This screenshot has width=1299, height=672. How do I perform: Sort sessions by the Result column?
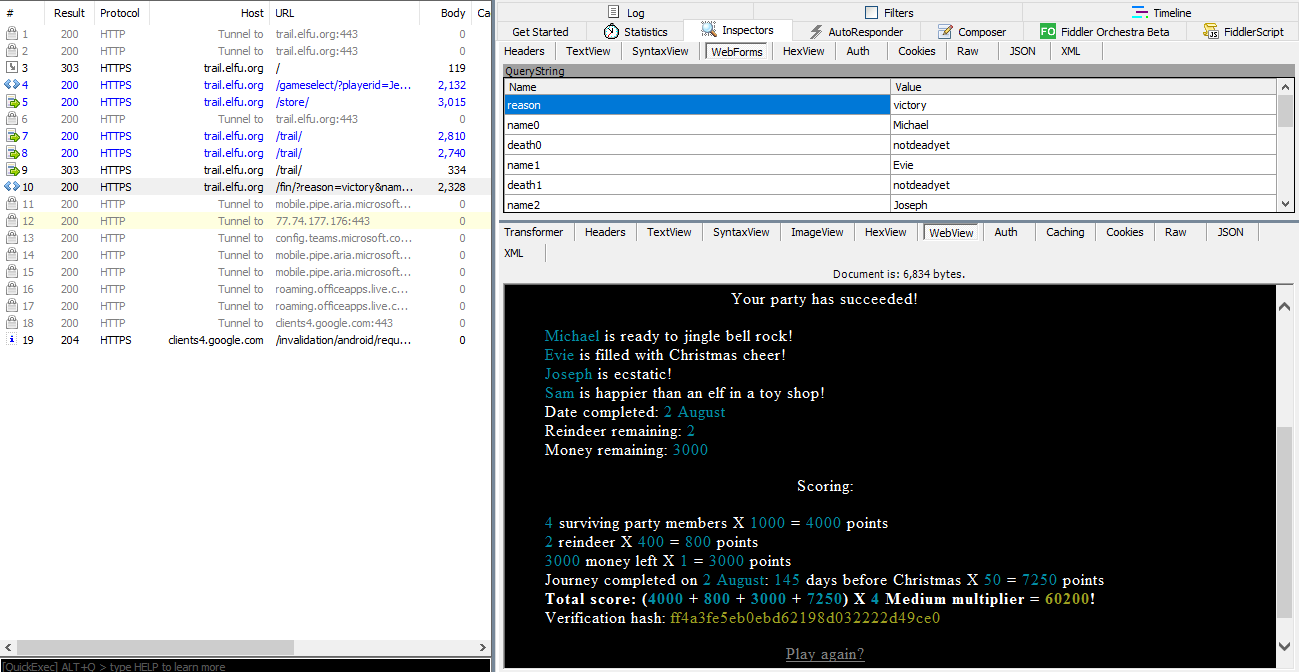coord(70,13)
